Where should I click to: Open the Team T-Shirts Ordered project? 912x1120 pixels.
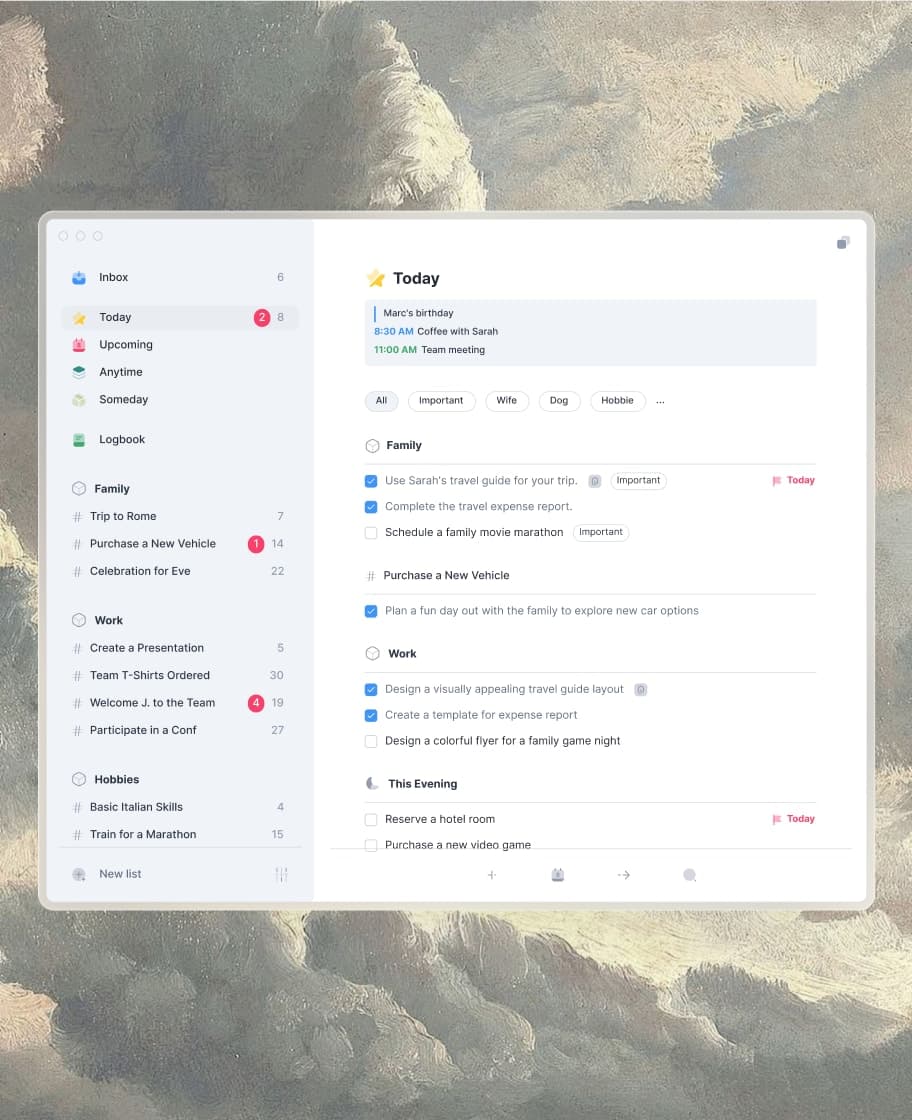coord(179,676)
